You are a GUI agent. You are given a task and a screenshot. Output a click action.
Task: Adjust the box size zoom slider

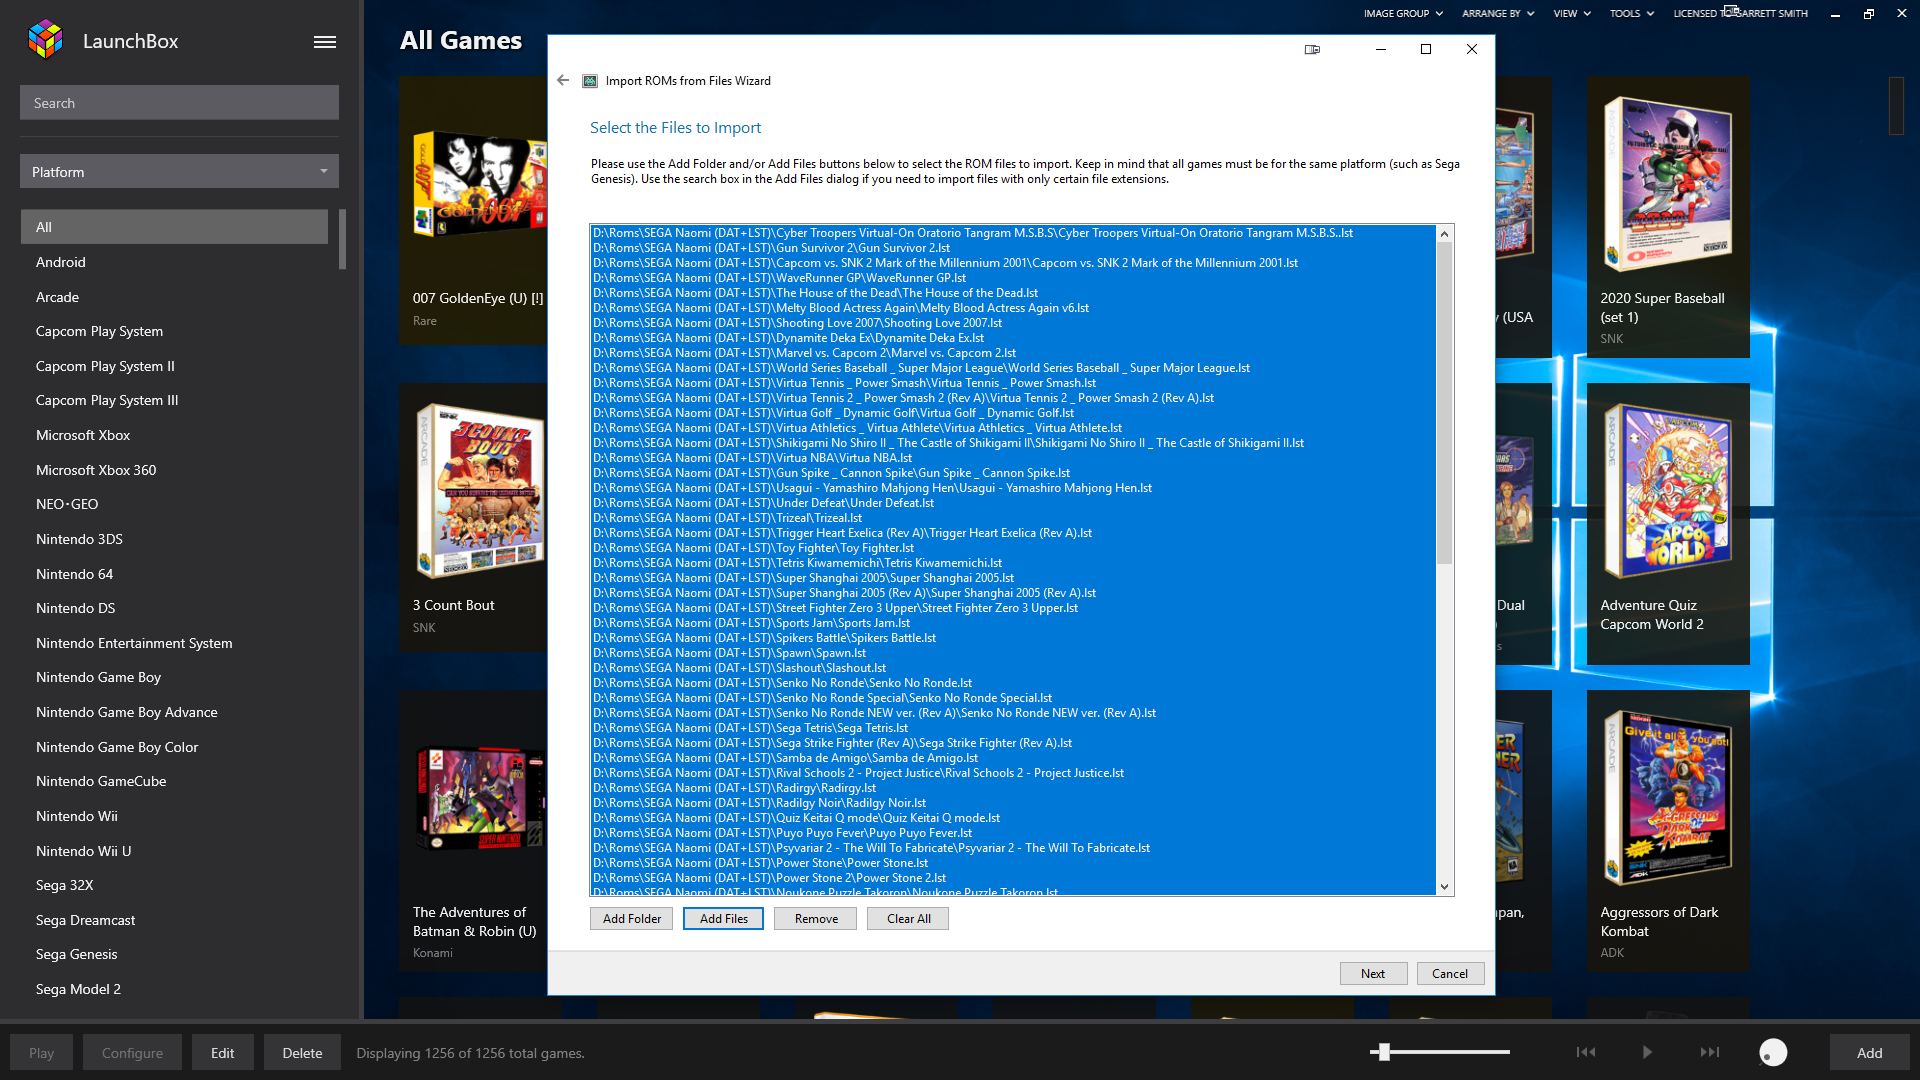tap(1384, 1052)
